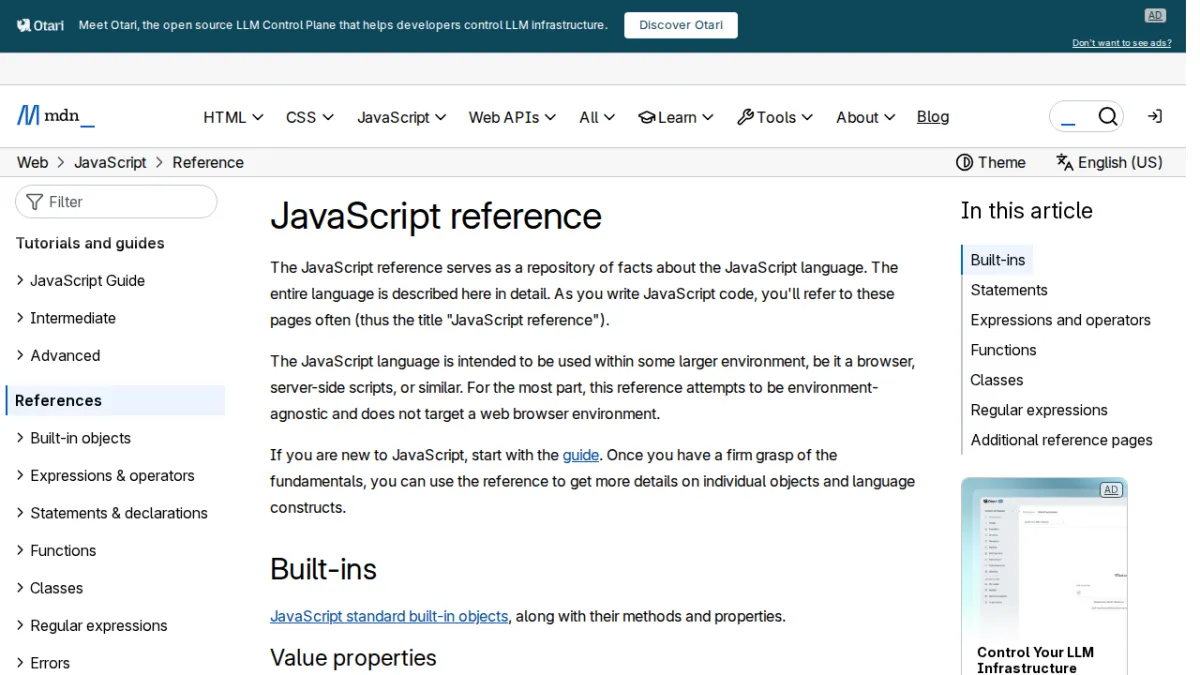The height and width of the screenshot is (675, 1200).
Task: Expand the Intermediate sidebar section
Action: pos(66,318)
